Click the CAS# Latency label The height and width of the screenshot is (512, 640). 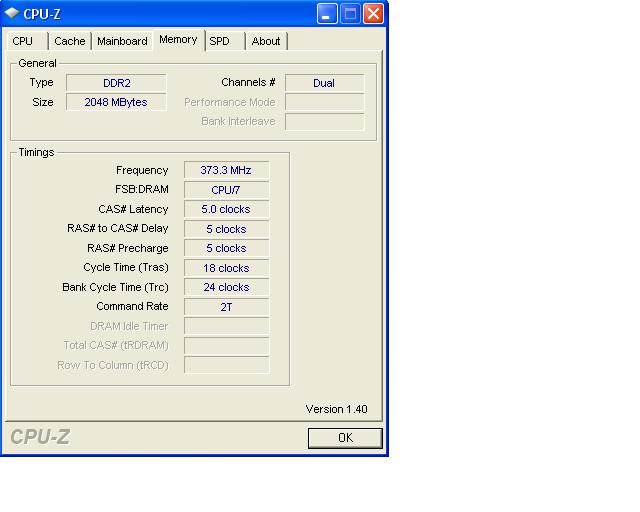pos(133,209)
